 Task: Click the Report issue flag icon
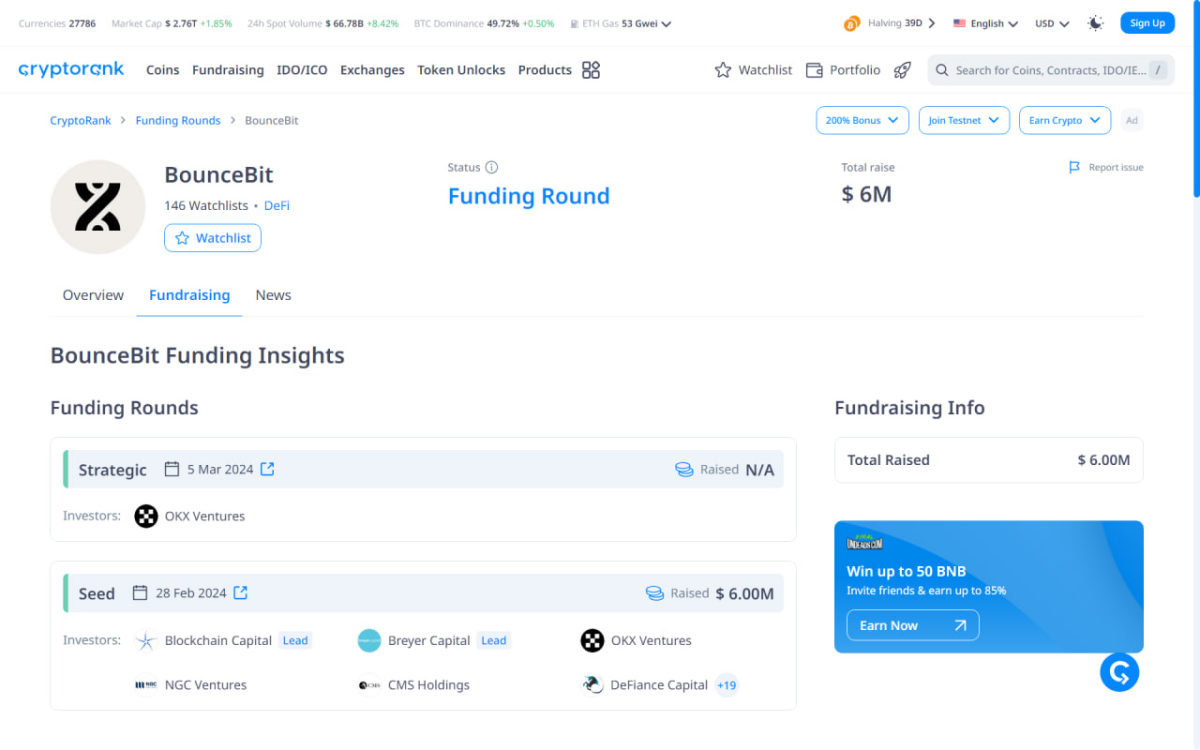coord(1074,167)
